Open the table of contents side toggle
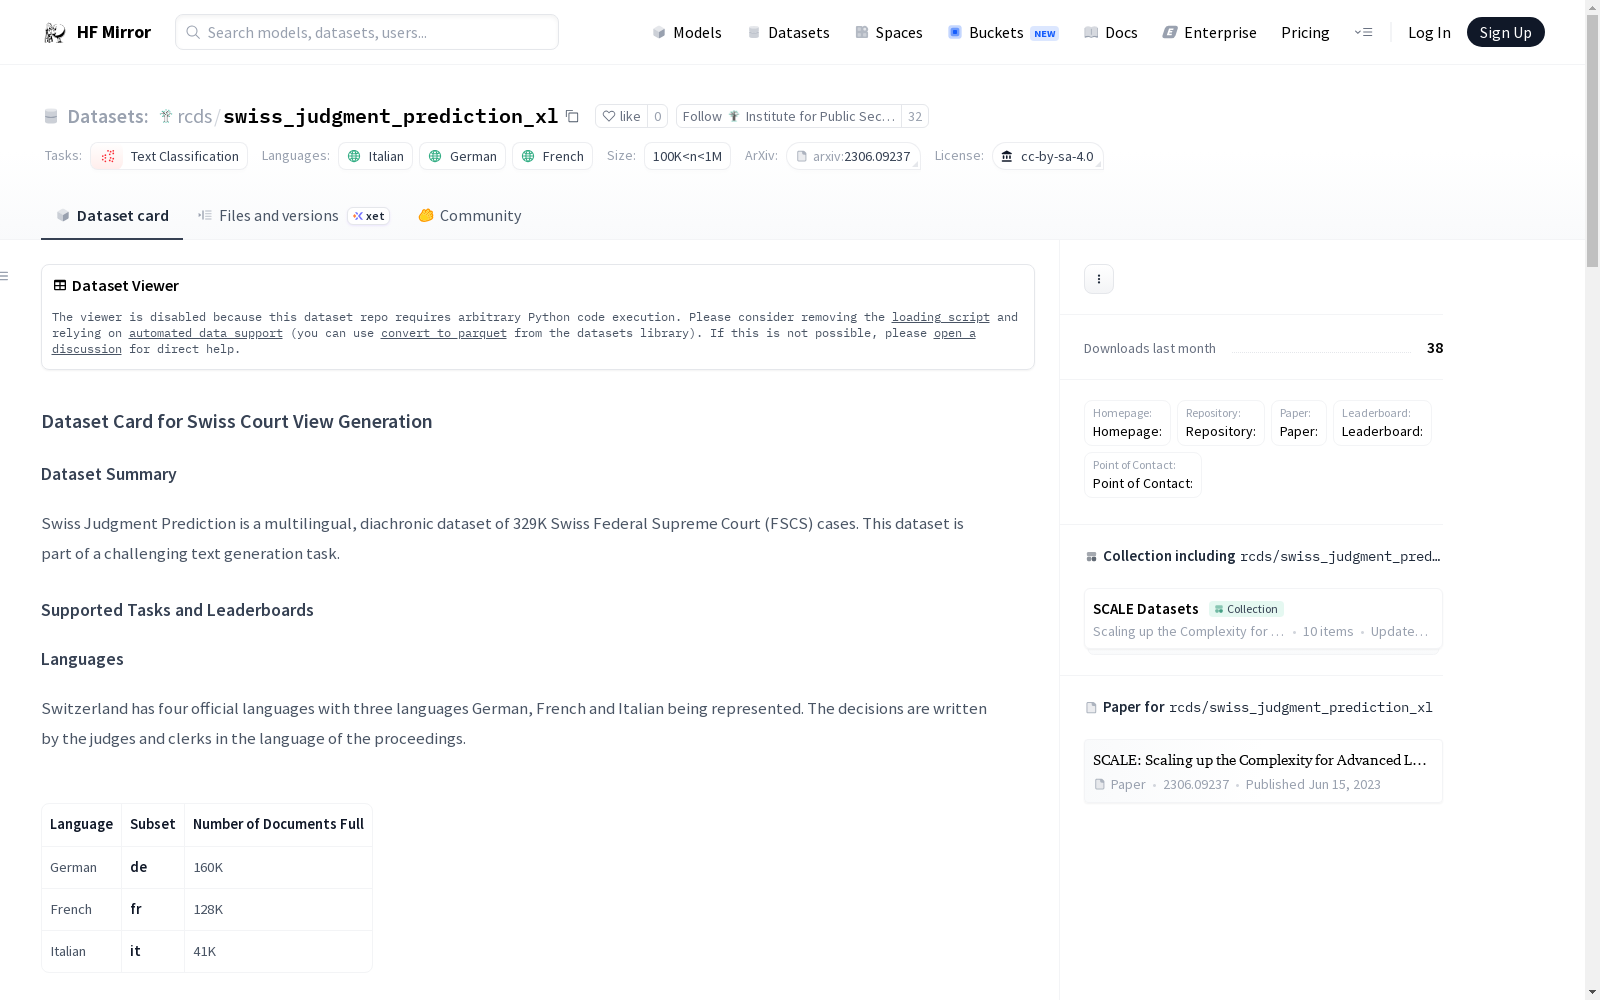The image size is (1600, 1000). 5,276
